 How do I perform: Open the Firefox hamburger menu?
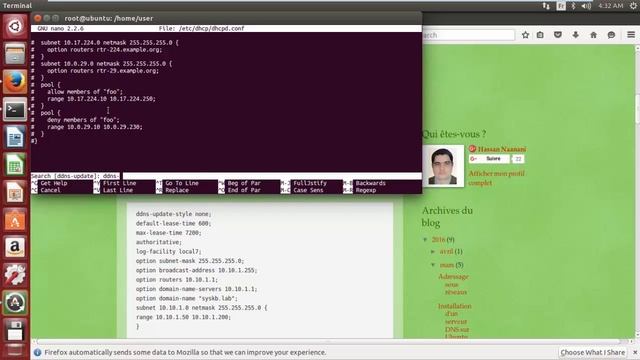pyautogui.click(x=631, y=35)
